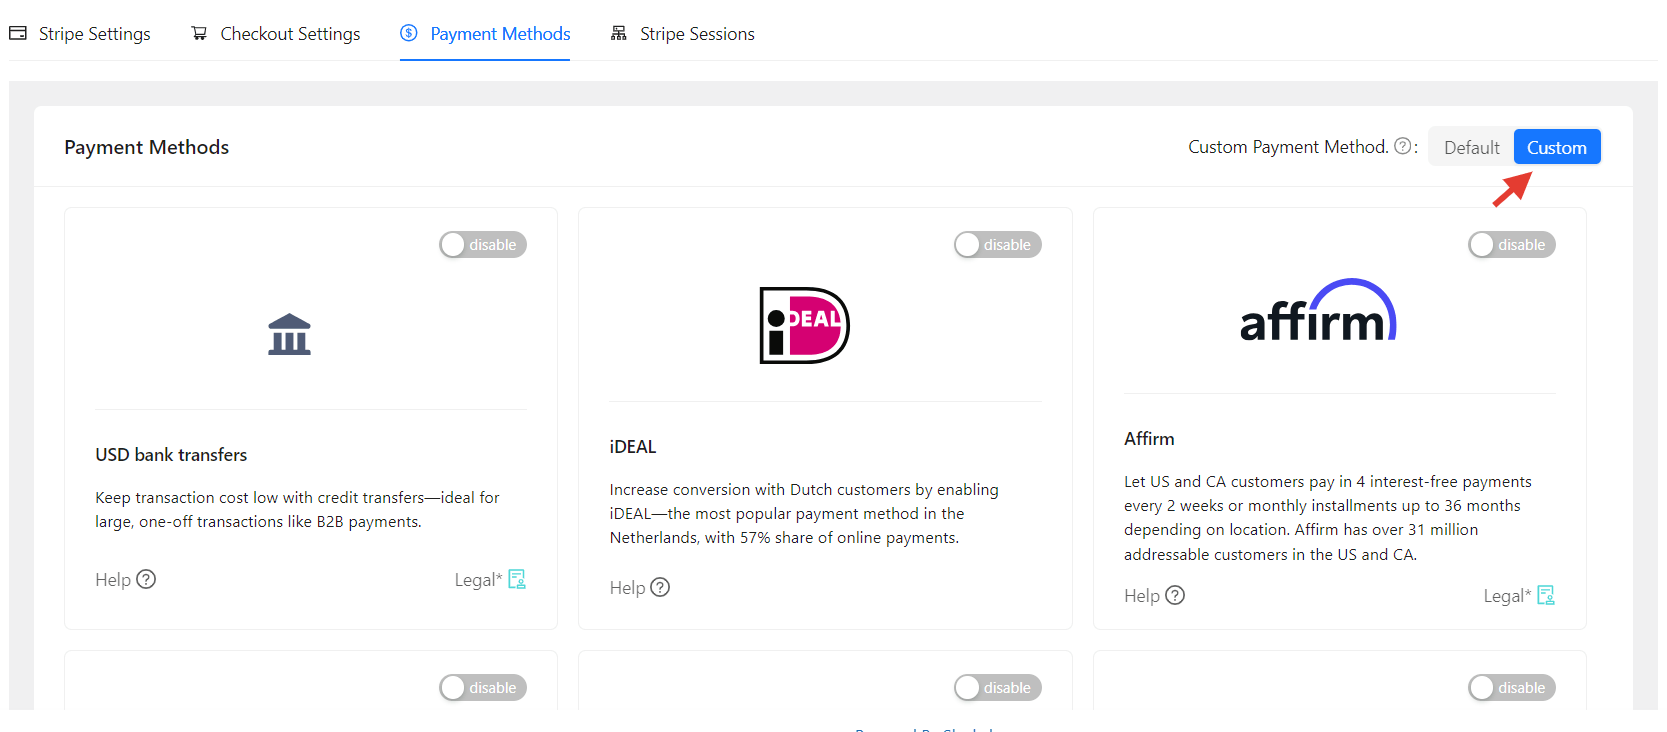Select the Payment Methods tab
Image resolution: width=1667 pixels, height=732 pixels.
coord(485,34)
